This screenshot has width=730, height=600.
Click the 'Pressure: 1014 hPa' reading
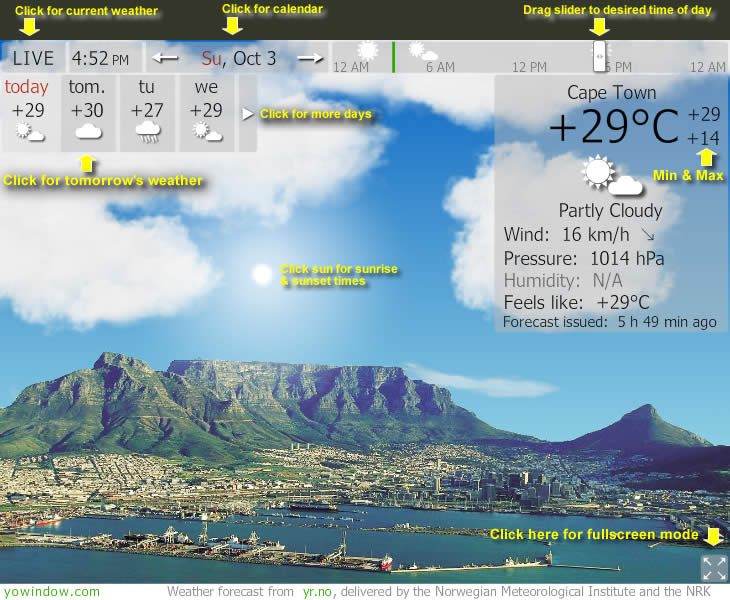click(x=584, y=258)
